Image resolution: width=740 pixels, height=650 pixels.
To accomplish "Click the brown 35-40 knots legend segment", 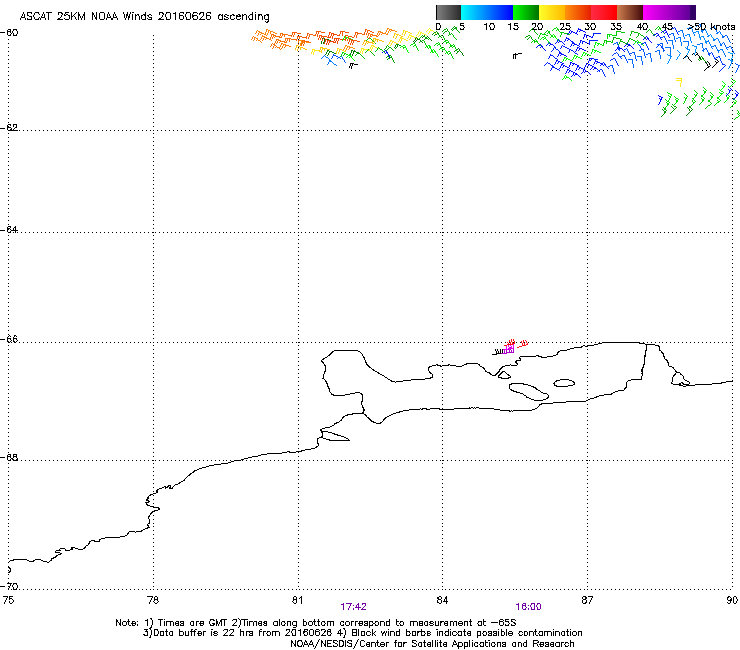I will (630, 12).
